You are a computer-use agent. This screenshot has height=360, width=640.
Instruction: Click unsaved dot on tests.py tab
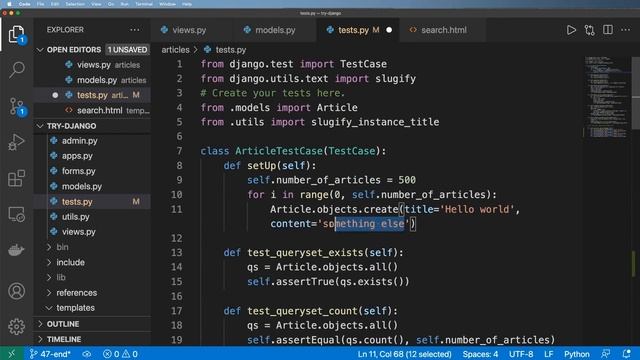(x=389, y=30)
